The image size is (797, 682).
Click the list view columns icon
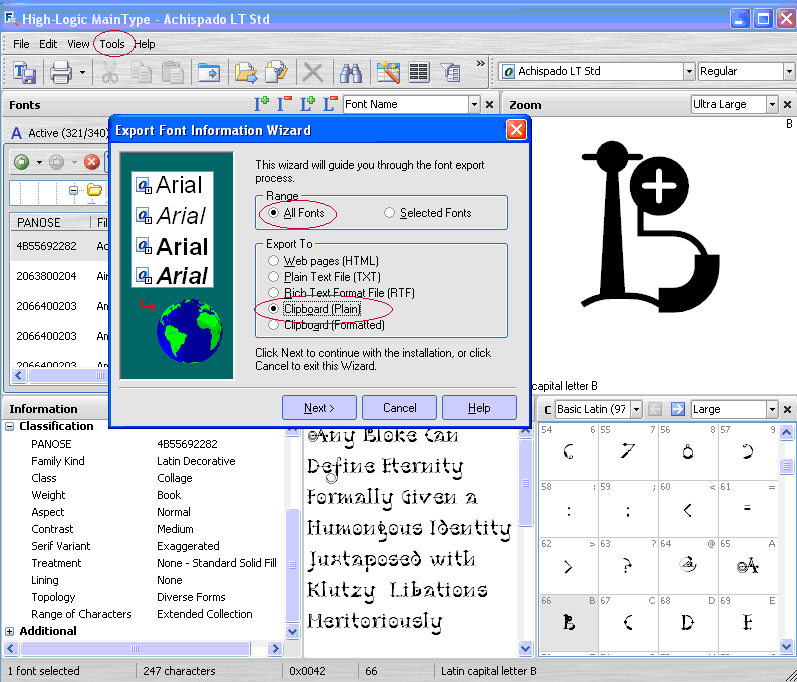coord(419,73)
